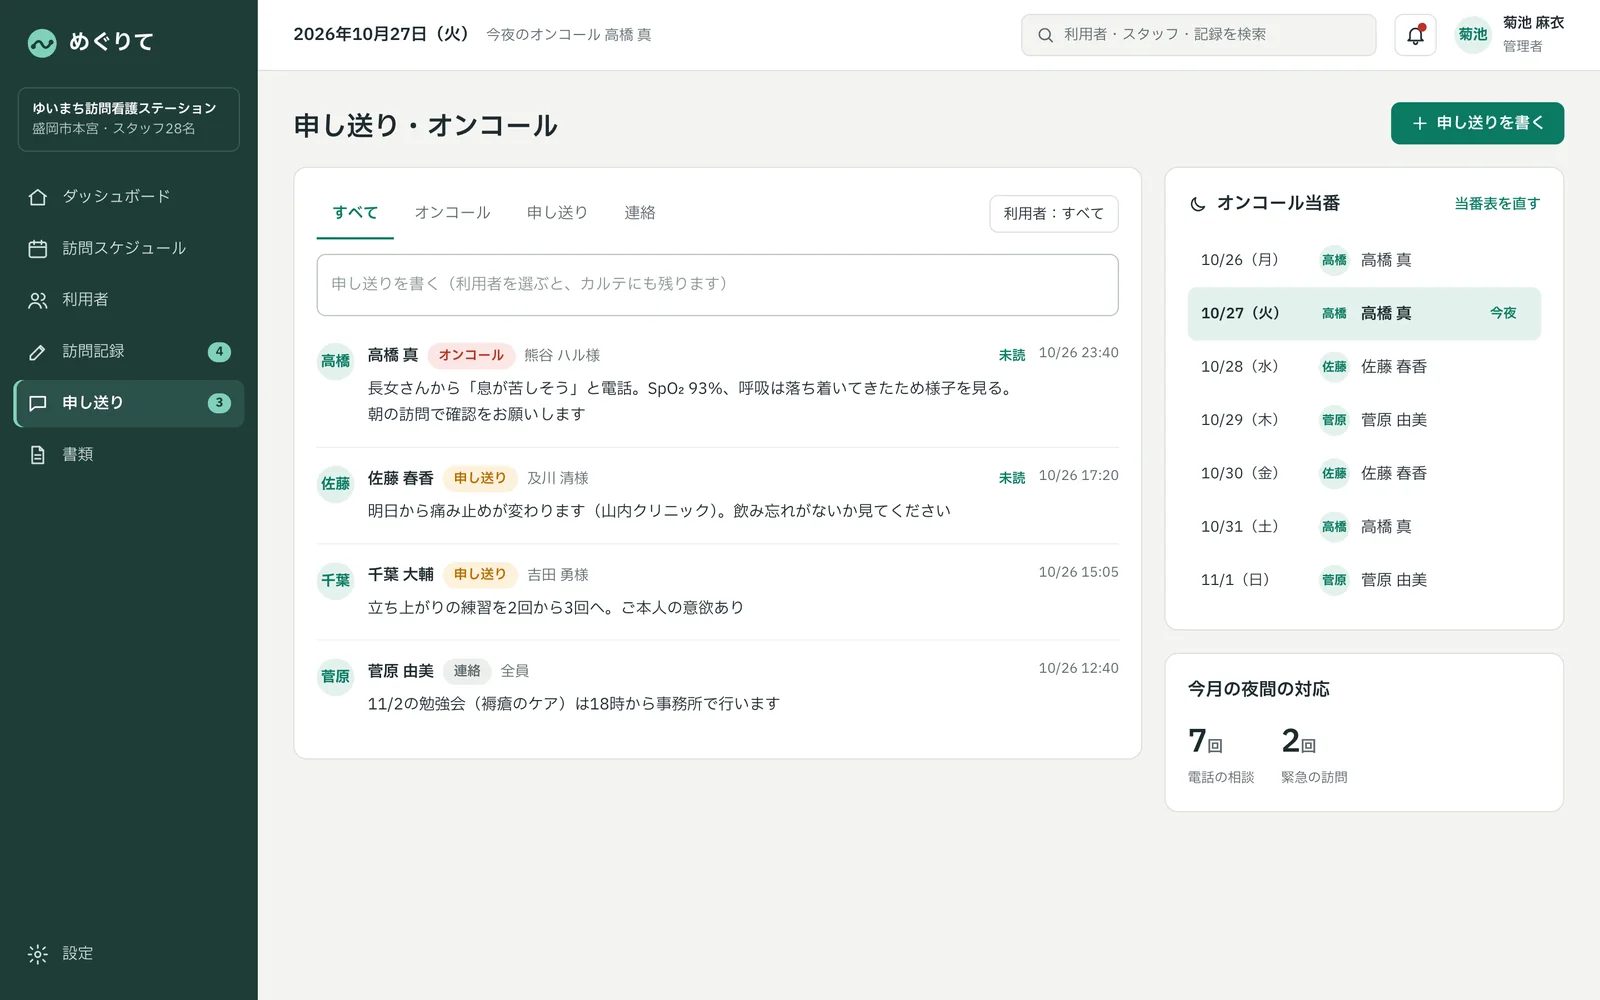Click the ダッシュボード home icon
1600x1000 pixels.
(38, 197)
